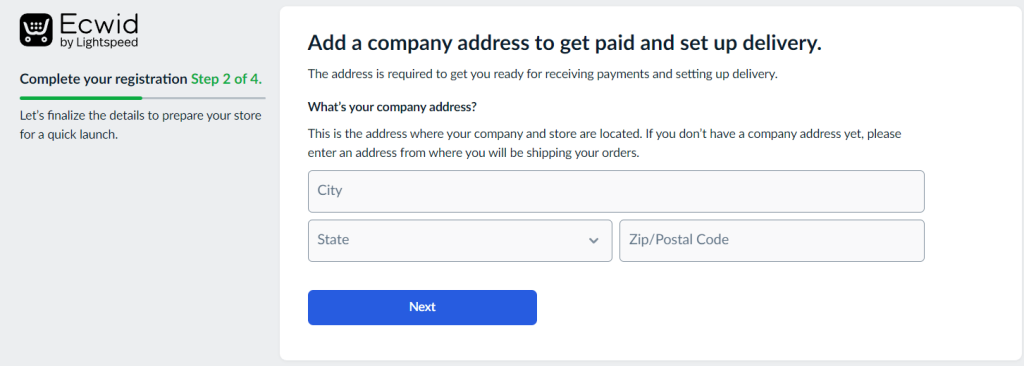Click the 'address is required' subtitle sentence
The height and width of the screenshot is (366, 1024).
tap(543, 75)
